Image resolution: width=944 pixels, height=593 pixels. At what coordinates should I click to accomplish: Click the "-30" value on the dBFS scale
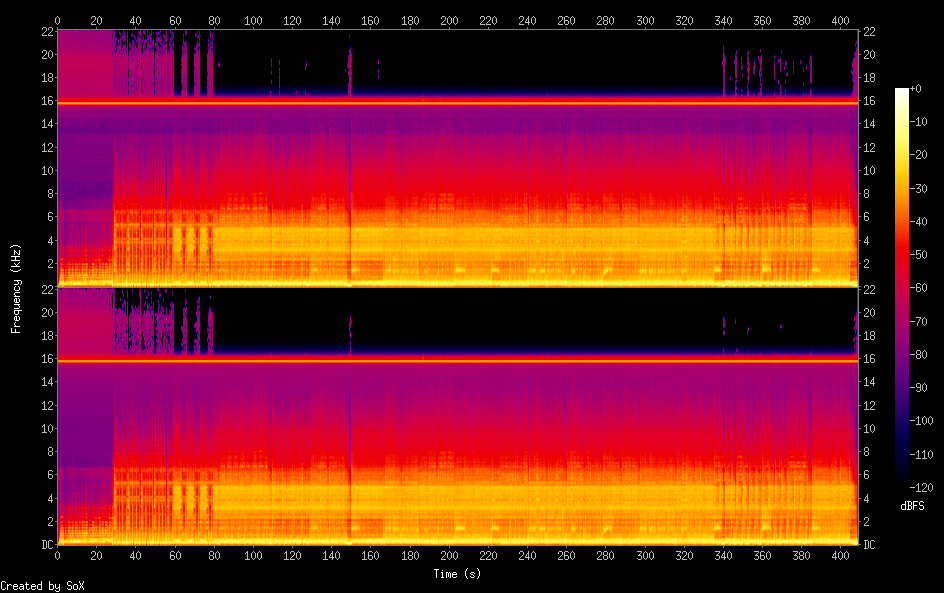(x=918, y=188)
